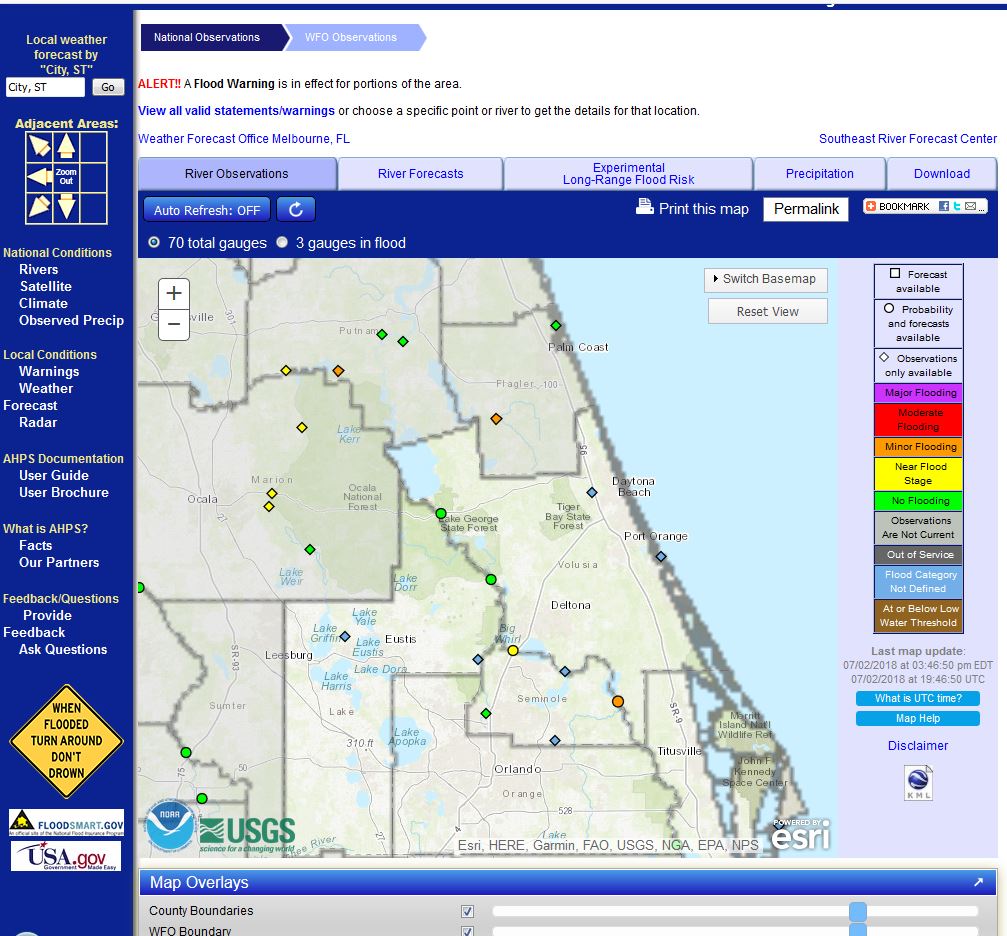Click the Permalink button
This screenshot has height=936, width=1007.
(x=806, y=209)
